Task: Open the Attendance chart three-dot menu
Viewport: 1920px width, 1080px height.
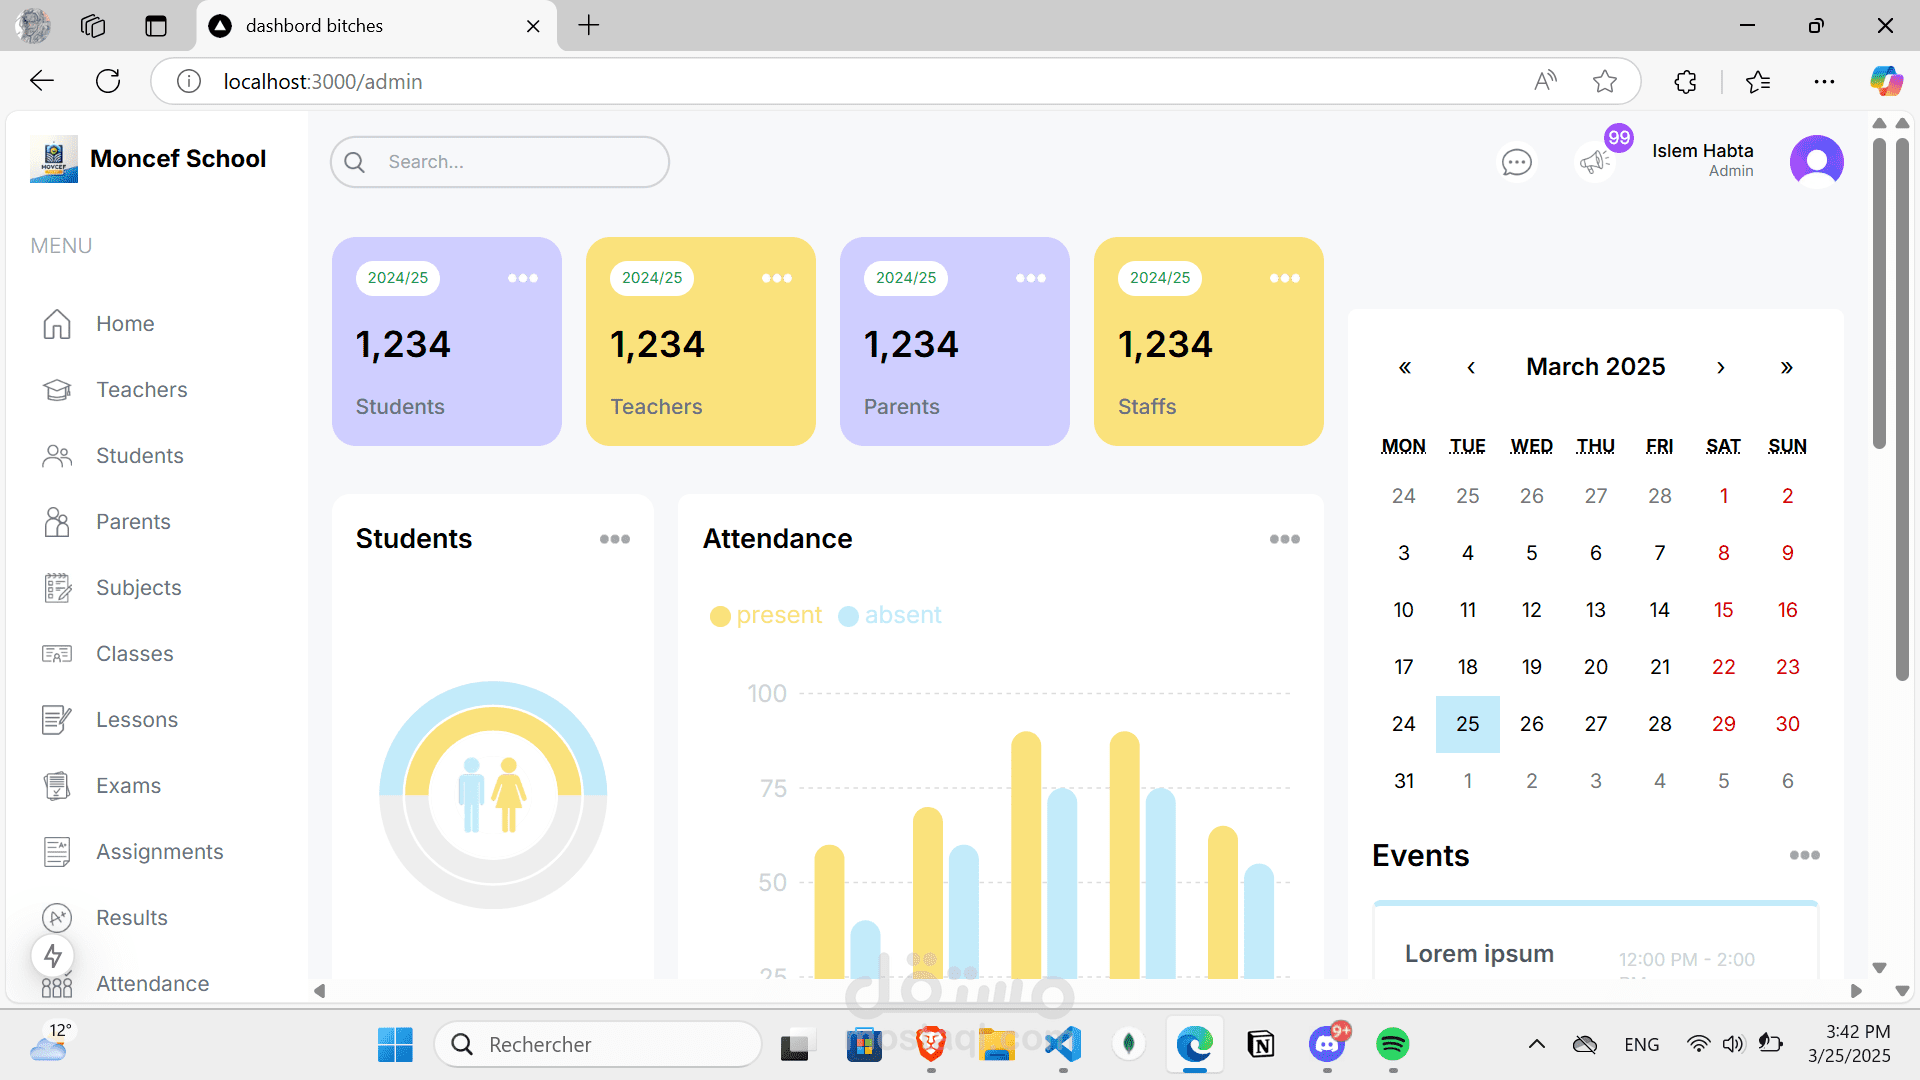Action: point(1284,539)
